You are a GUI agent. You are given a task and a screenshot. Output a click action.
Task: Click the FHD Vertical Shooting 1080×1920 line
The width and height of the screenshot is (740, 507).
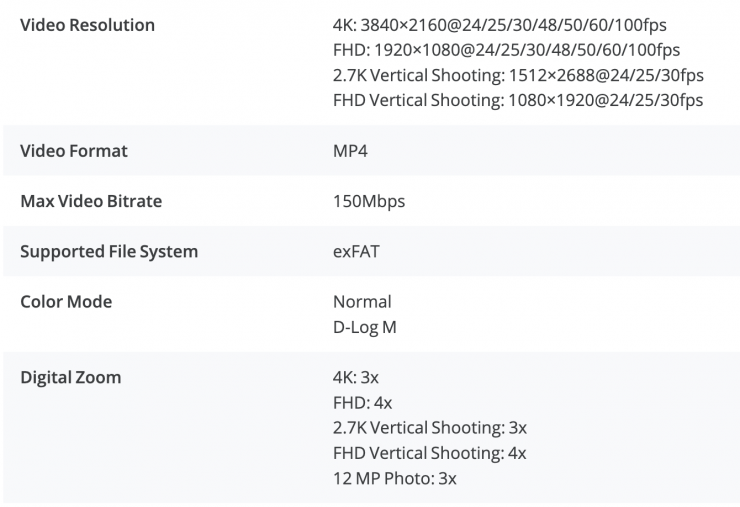(x=518, y=100)
